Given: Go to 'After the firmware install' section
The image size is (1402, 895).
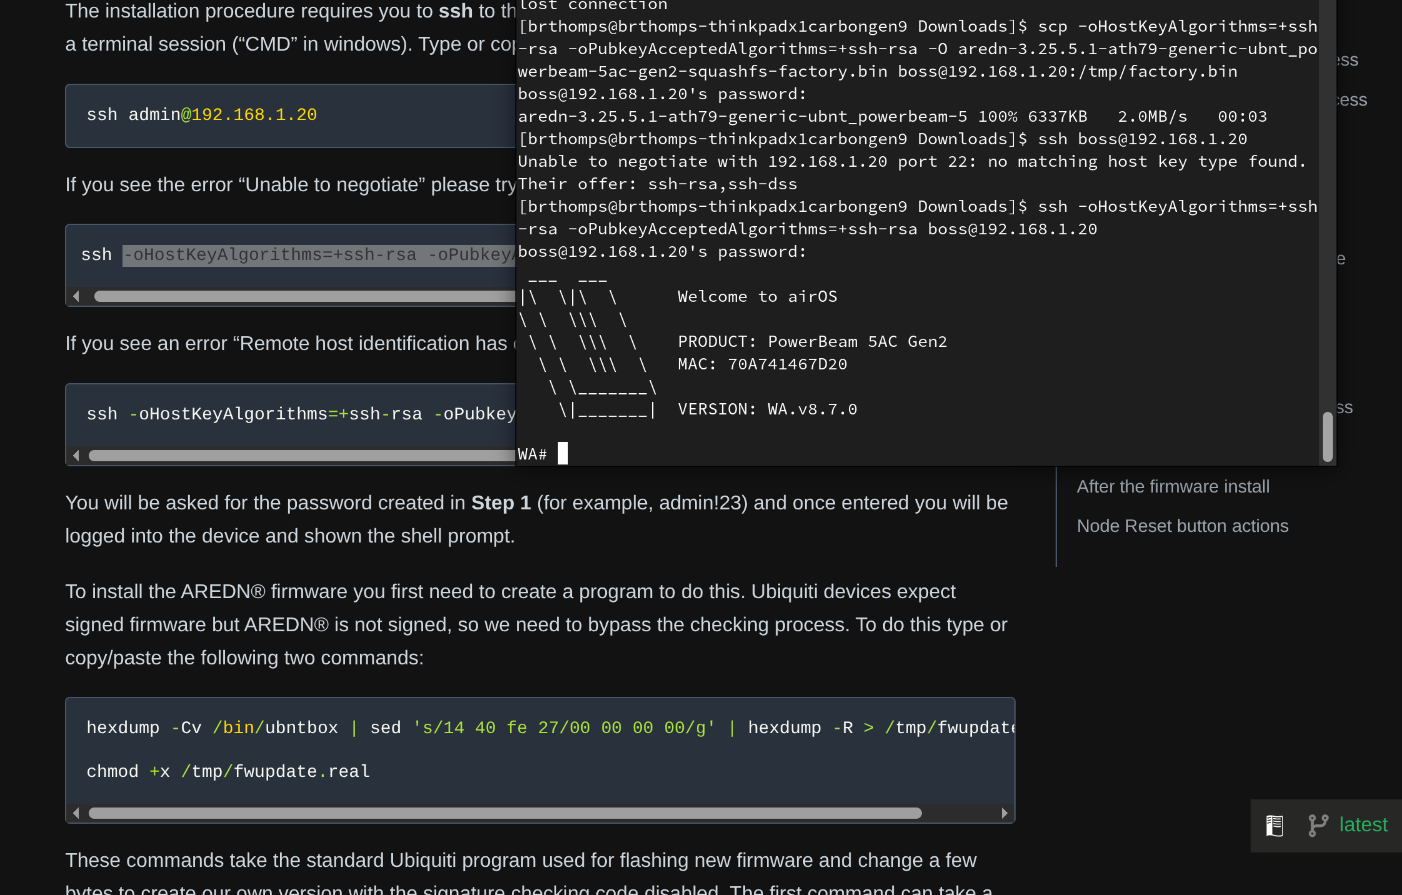Looking at the screenshot, I should tap(1172, 487).
